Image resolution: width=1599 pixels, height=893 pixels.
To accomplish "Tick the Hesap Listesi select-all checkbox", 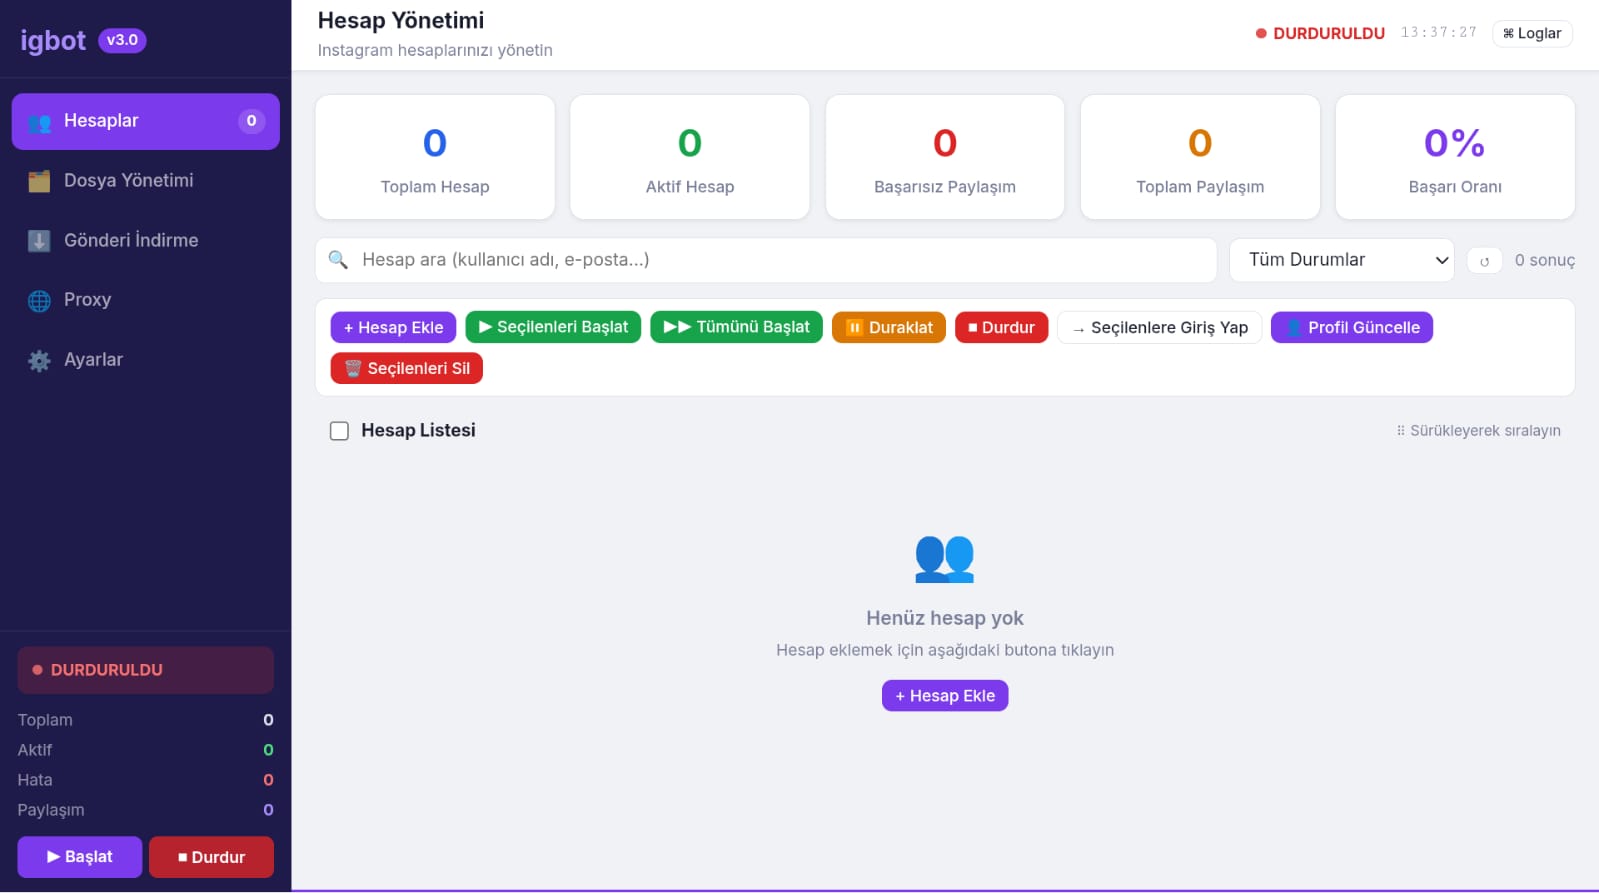I will click(340, 431).
